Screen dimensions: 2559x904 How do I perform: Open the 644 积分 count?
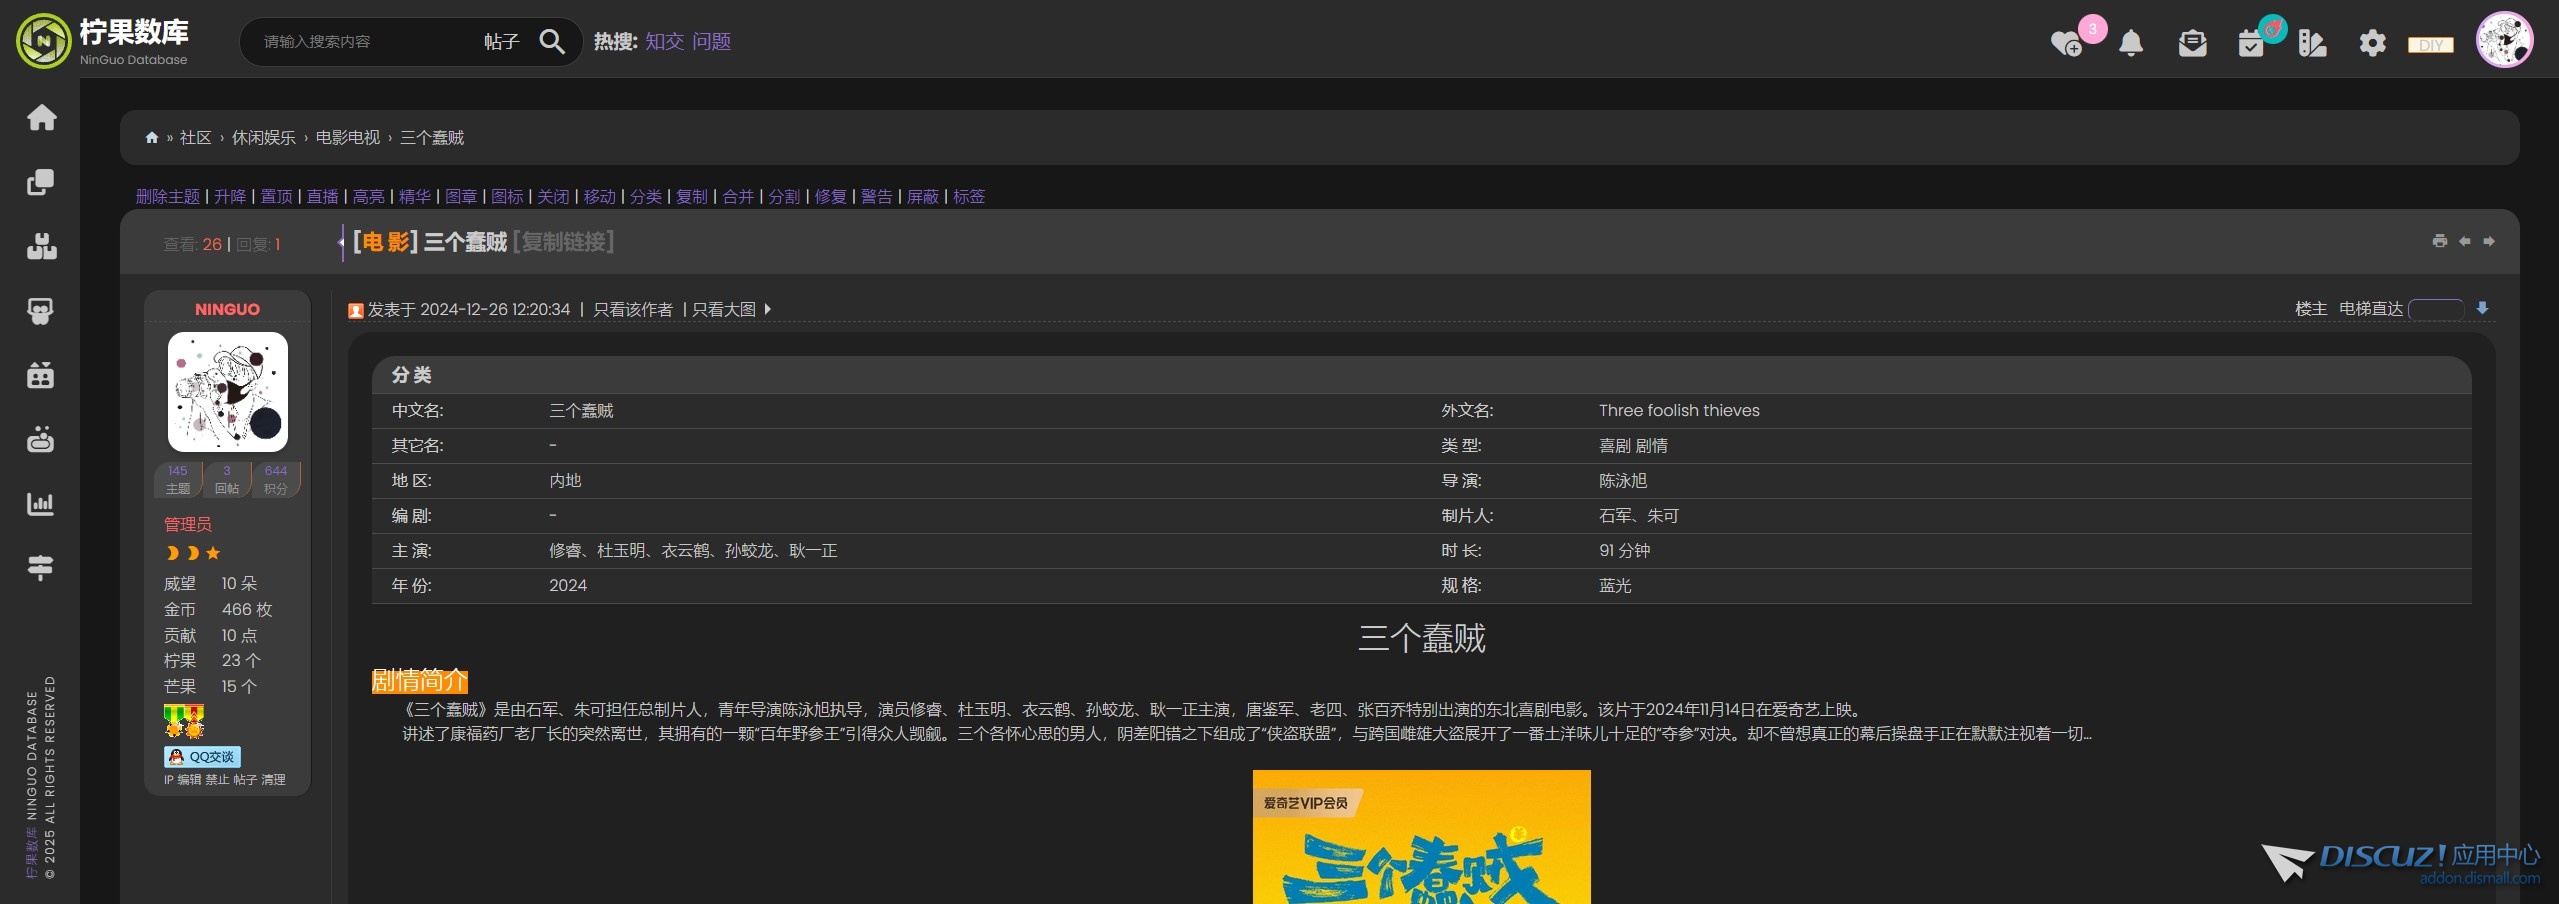276,479
